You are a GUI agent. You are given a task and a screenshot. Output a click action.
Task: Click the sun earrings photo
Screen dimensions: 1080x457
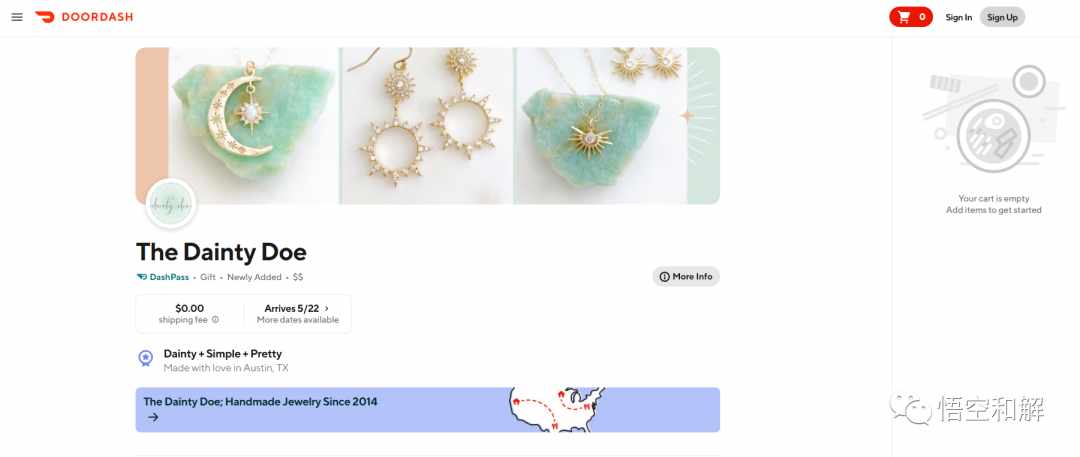coord(427,125)
